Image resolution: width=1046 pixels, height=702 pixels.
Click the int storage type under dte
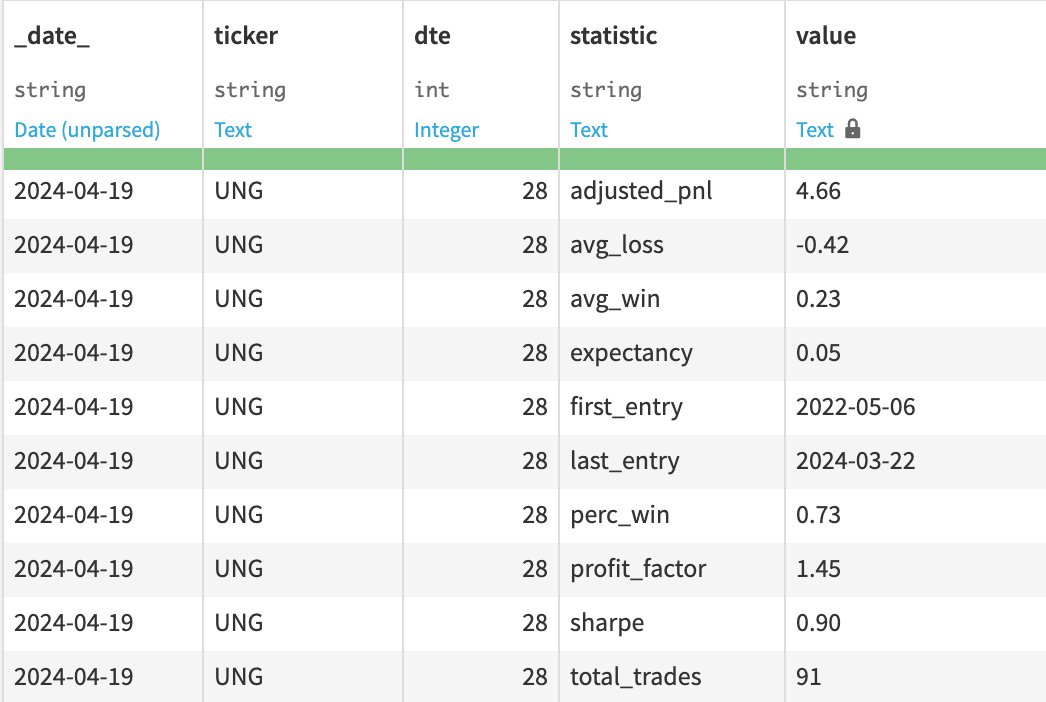pos(431,90)
